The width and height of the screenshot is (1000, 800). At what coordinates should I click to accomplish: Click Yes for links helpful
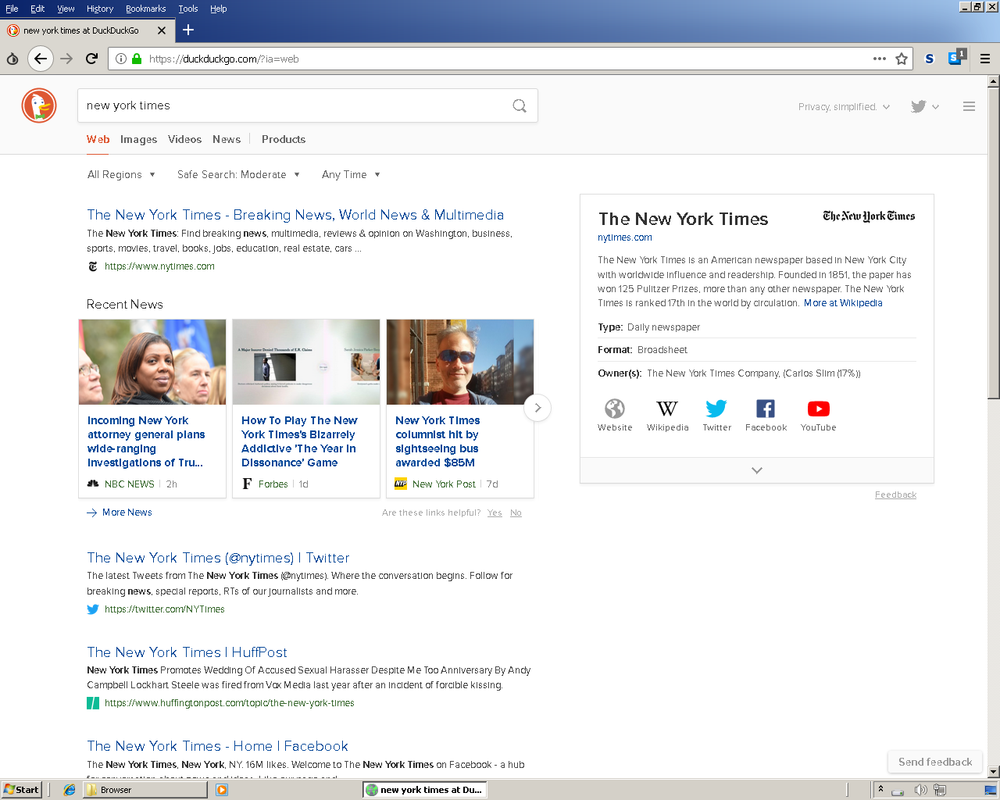pos(494,513)
